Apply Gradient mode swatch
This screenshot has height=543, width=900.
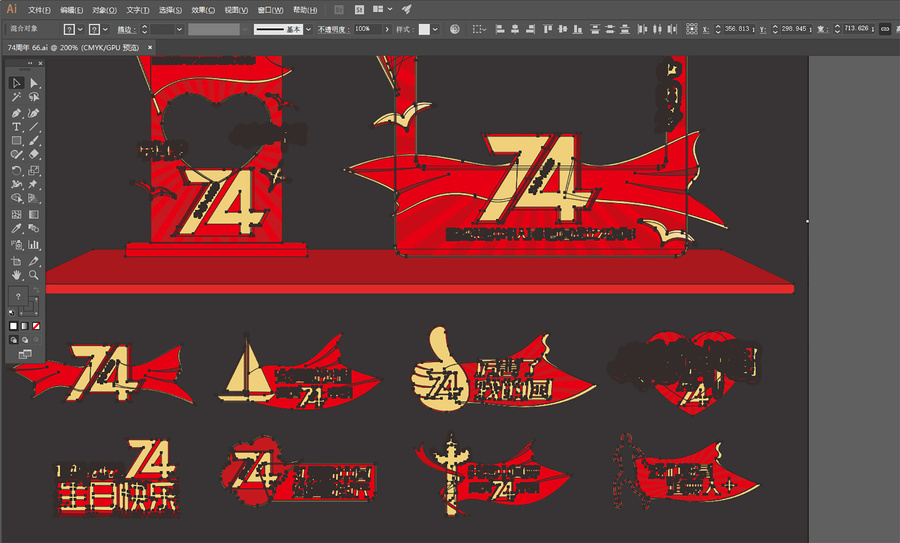(x=25, y=326)
